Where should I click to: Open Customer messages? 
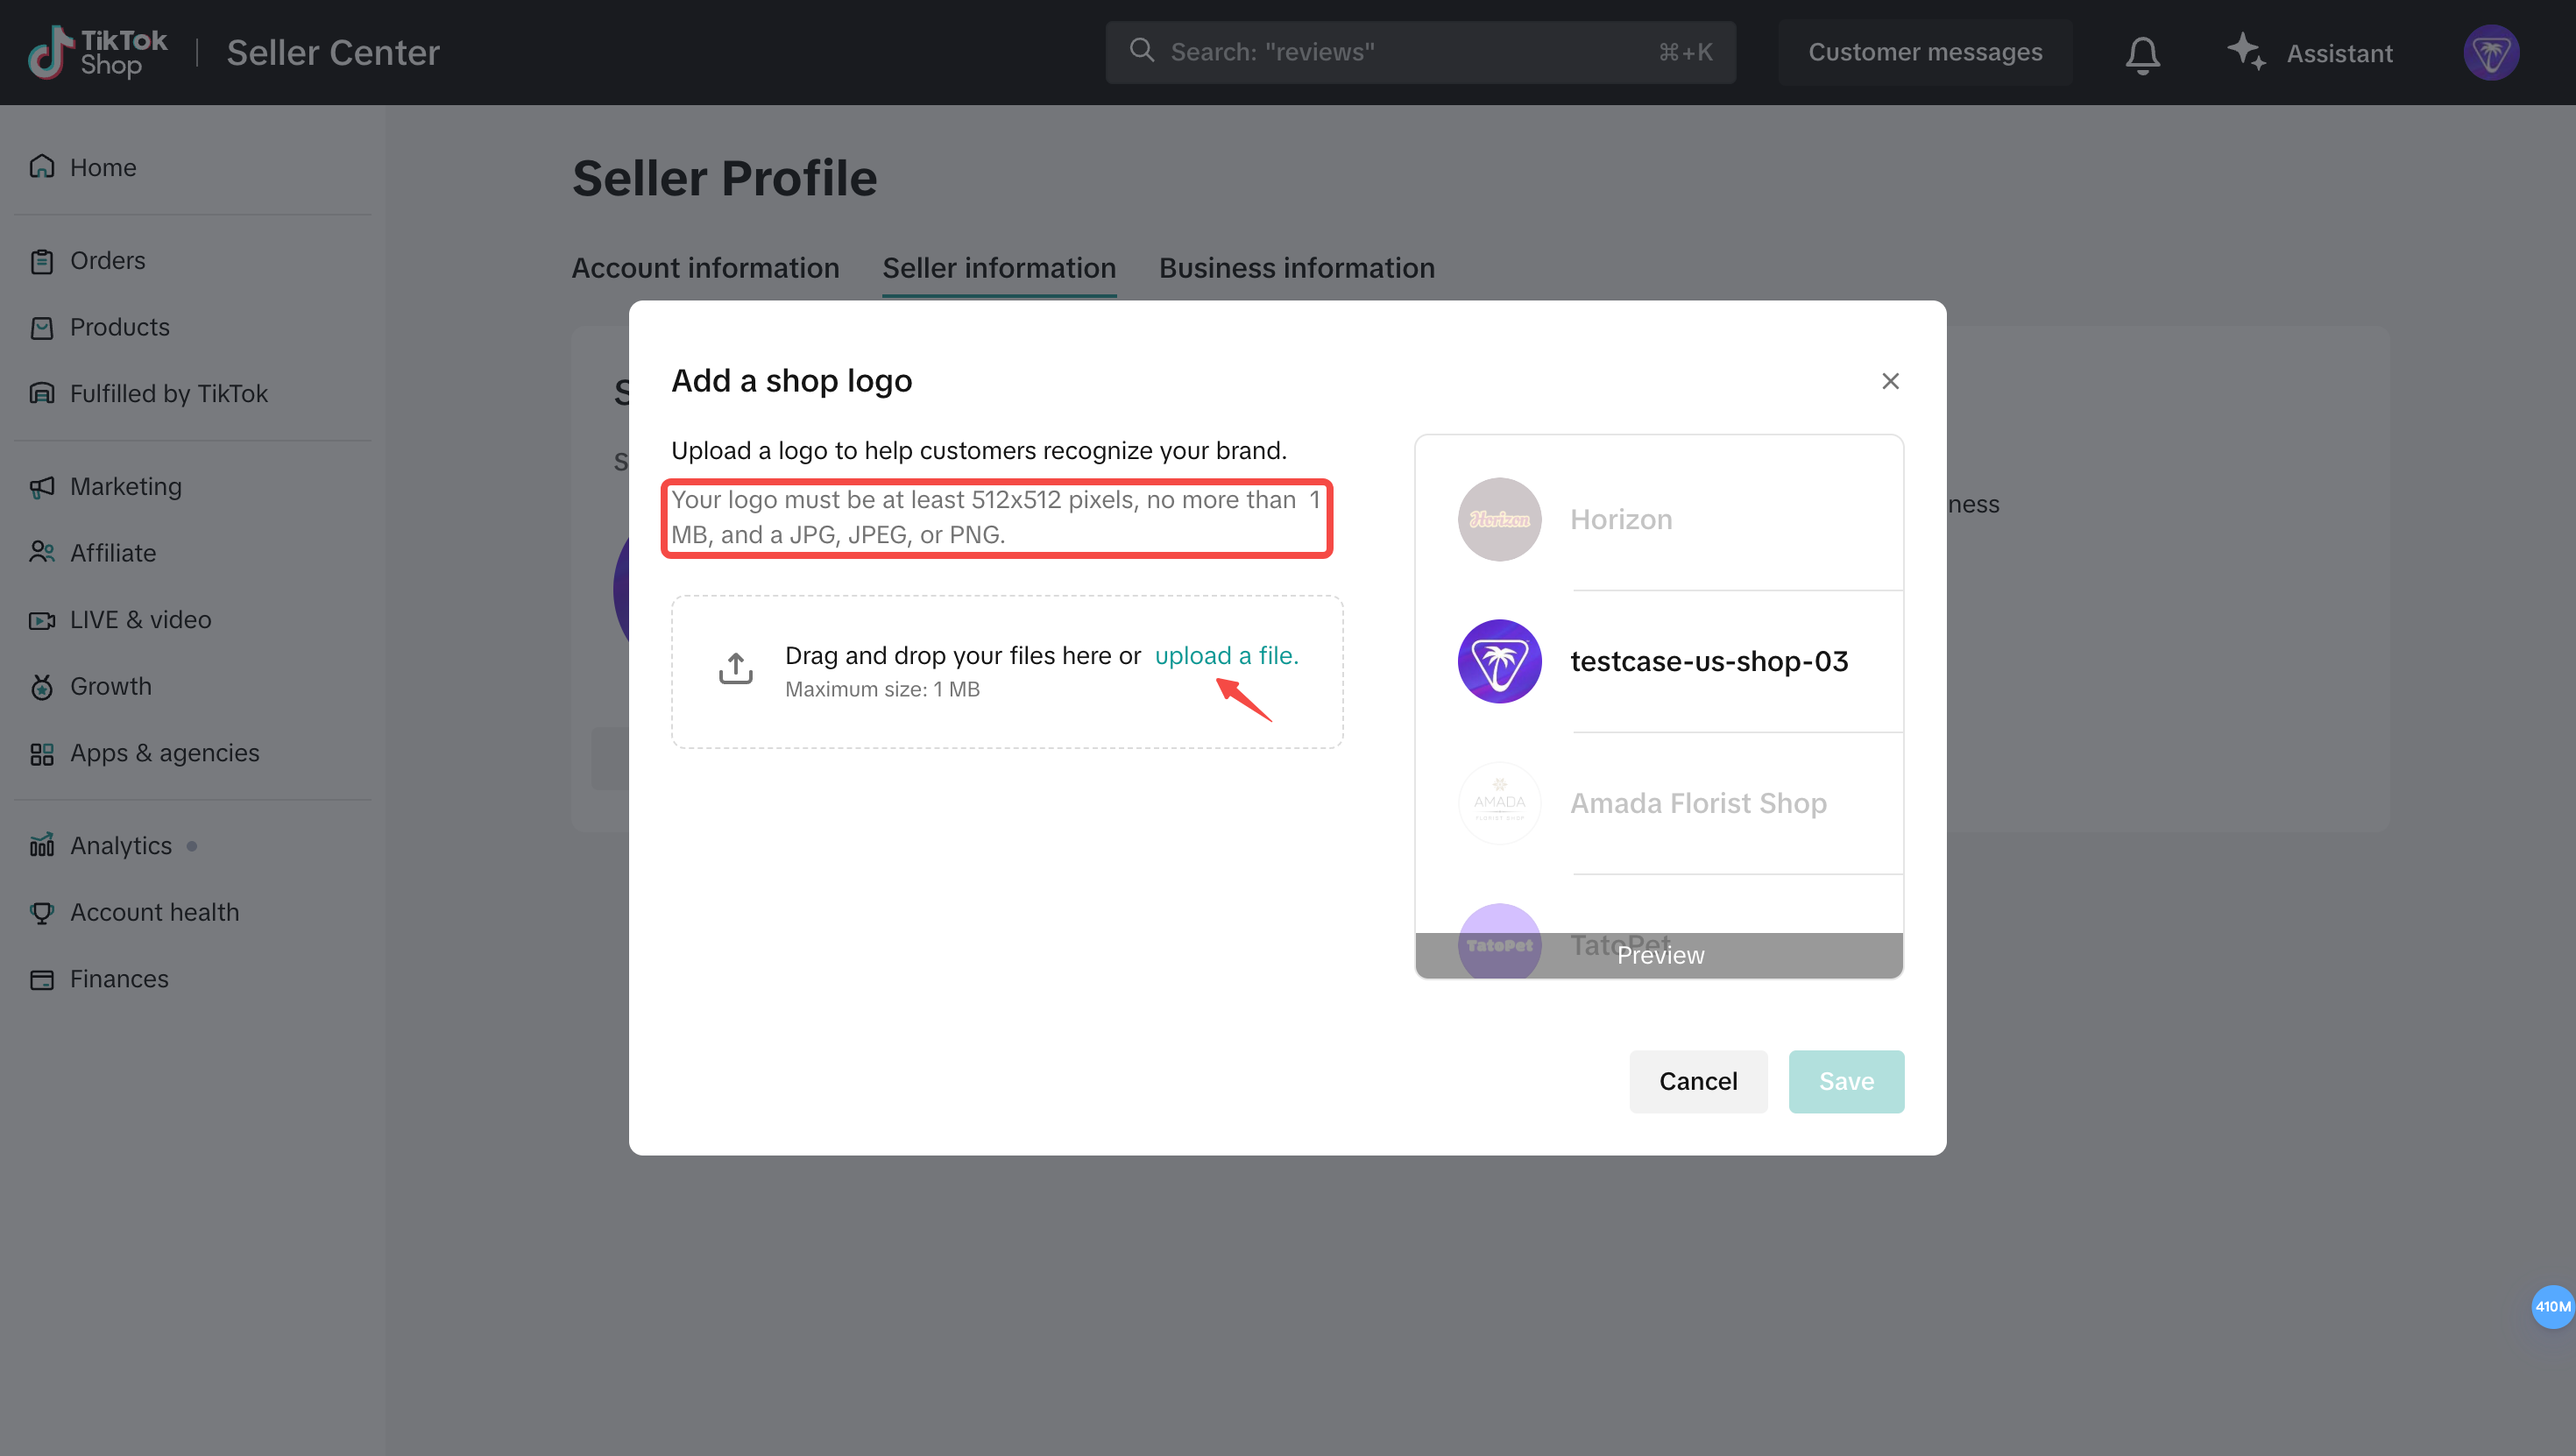pyautogui.click(x=1924, y=52)
